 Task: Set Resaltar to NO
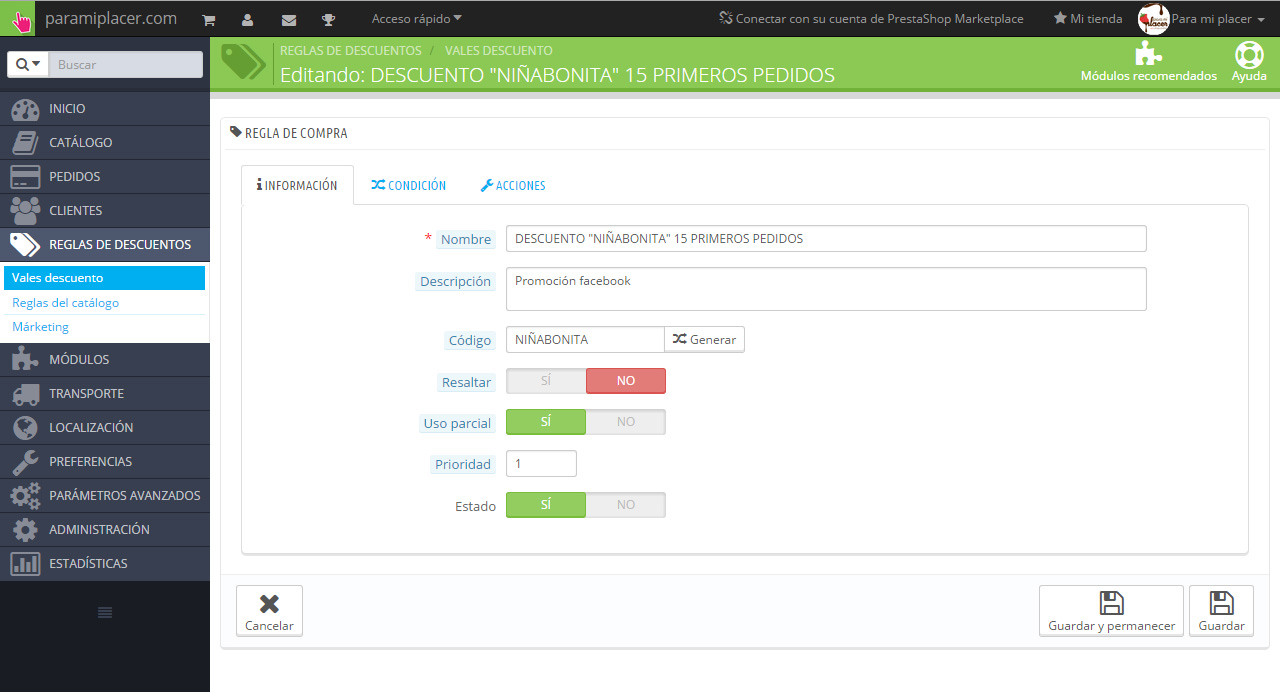tap(626, 381)
